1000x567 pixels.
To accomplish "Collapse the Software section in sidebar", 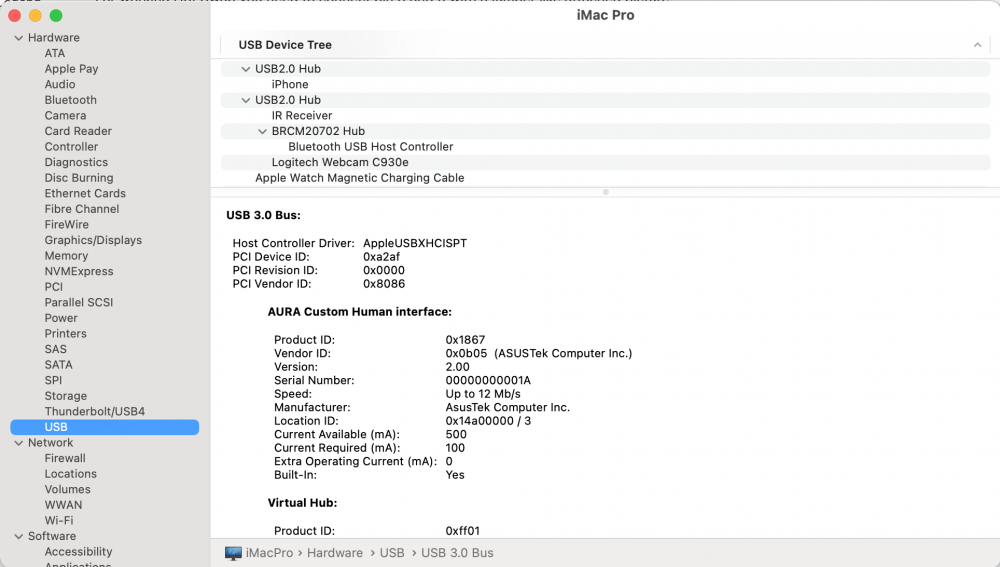I will (18, 537).
